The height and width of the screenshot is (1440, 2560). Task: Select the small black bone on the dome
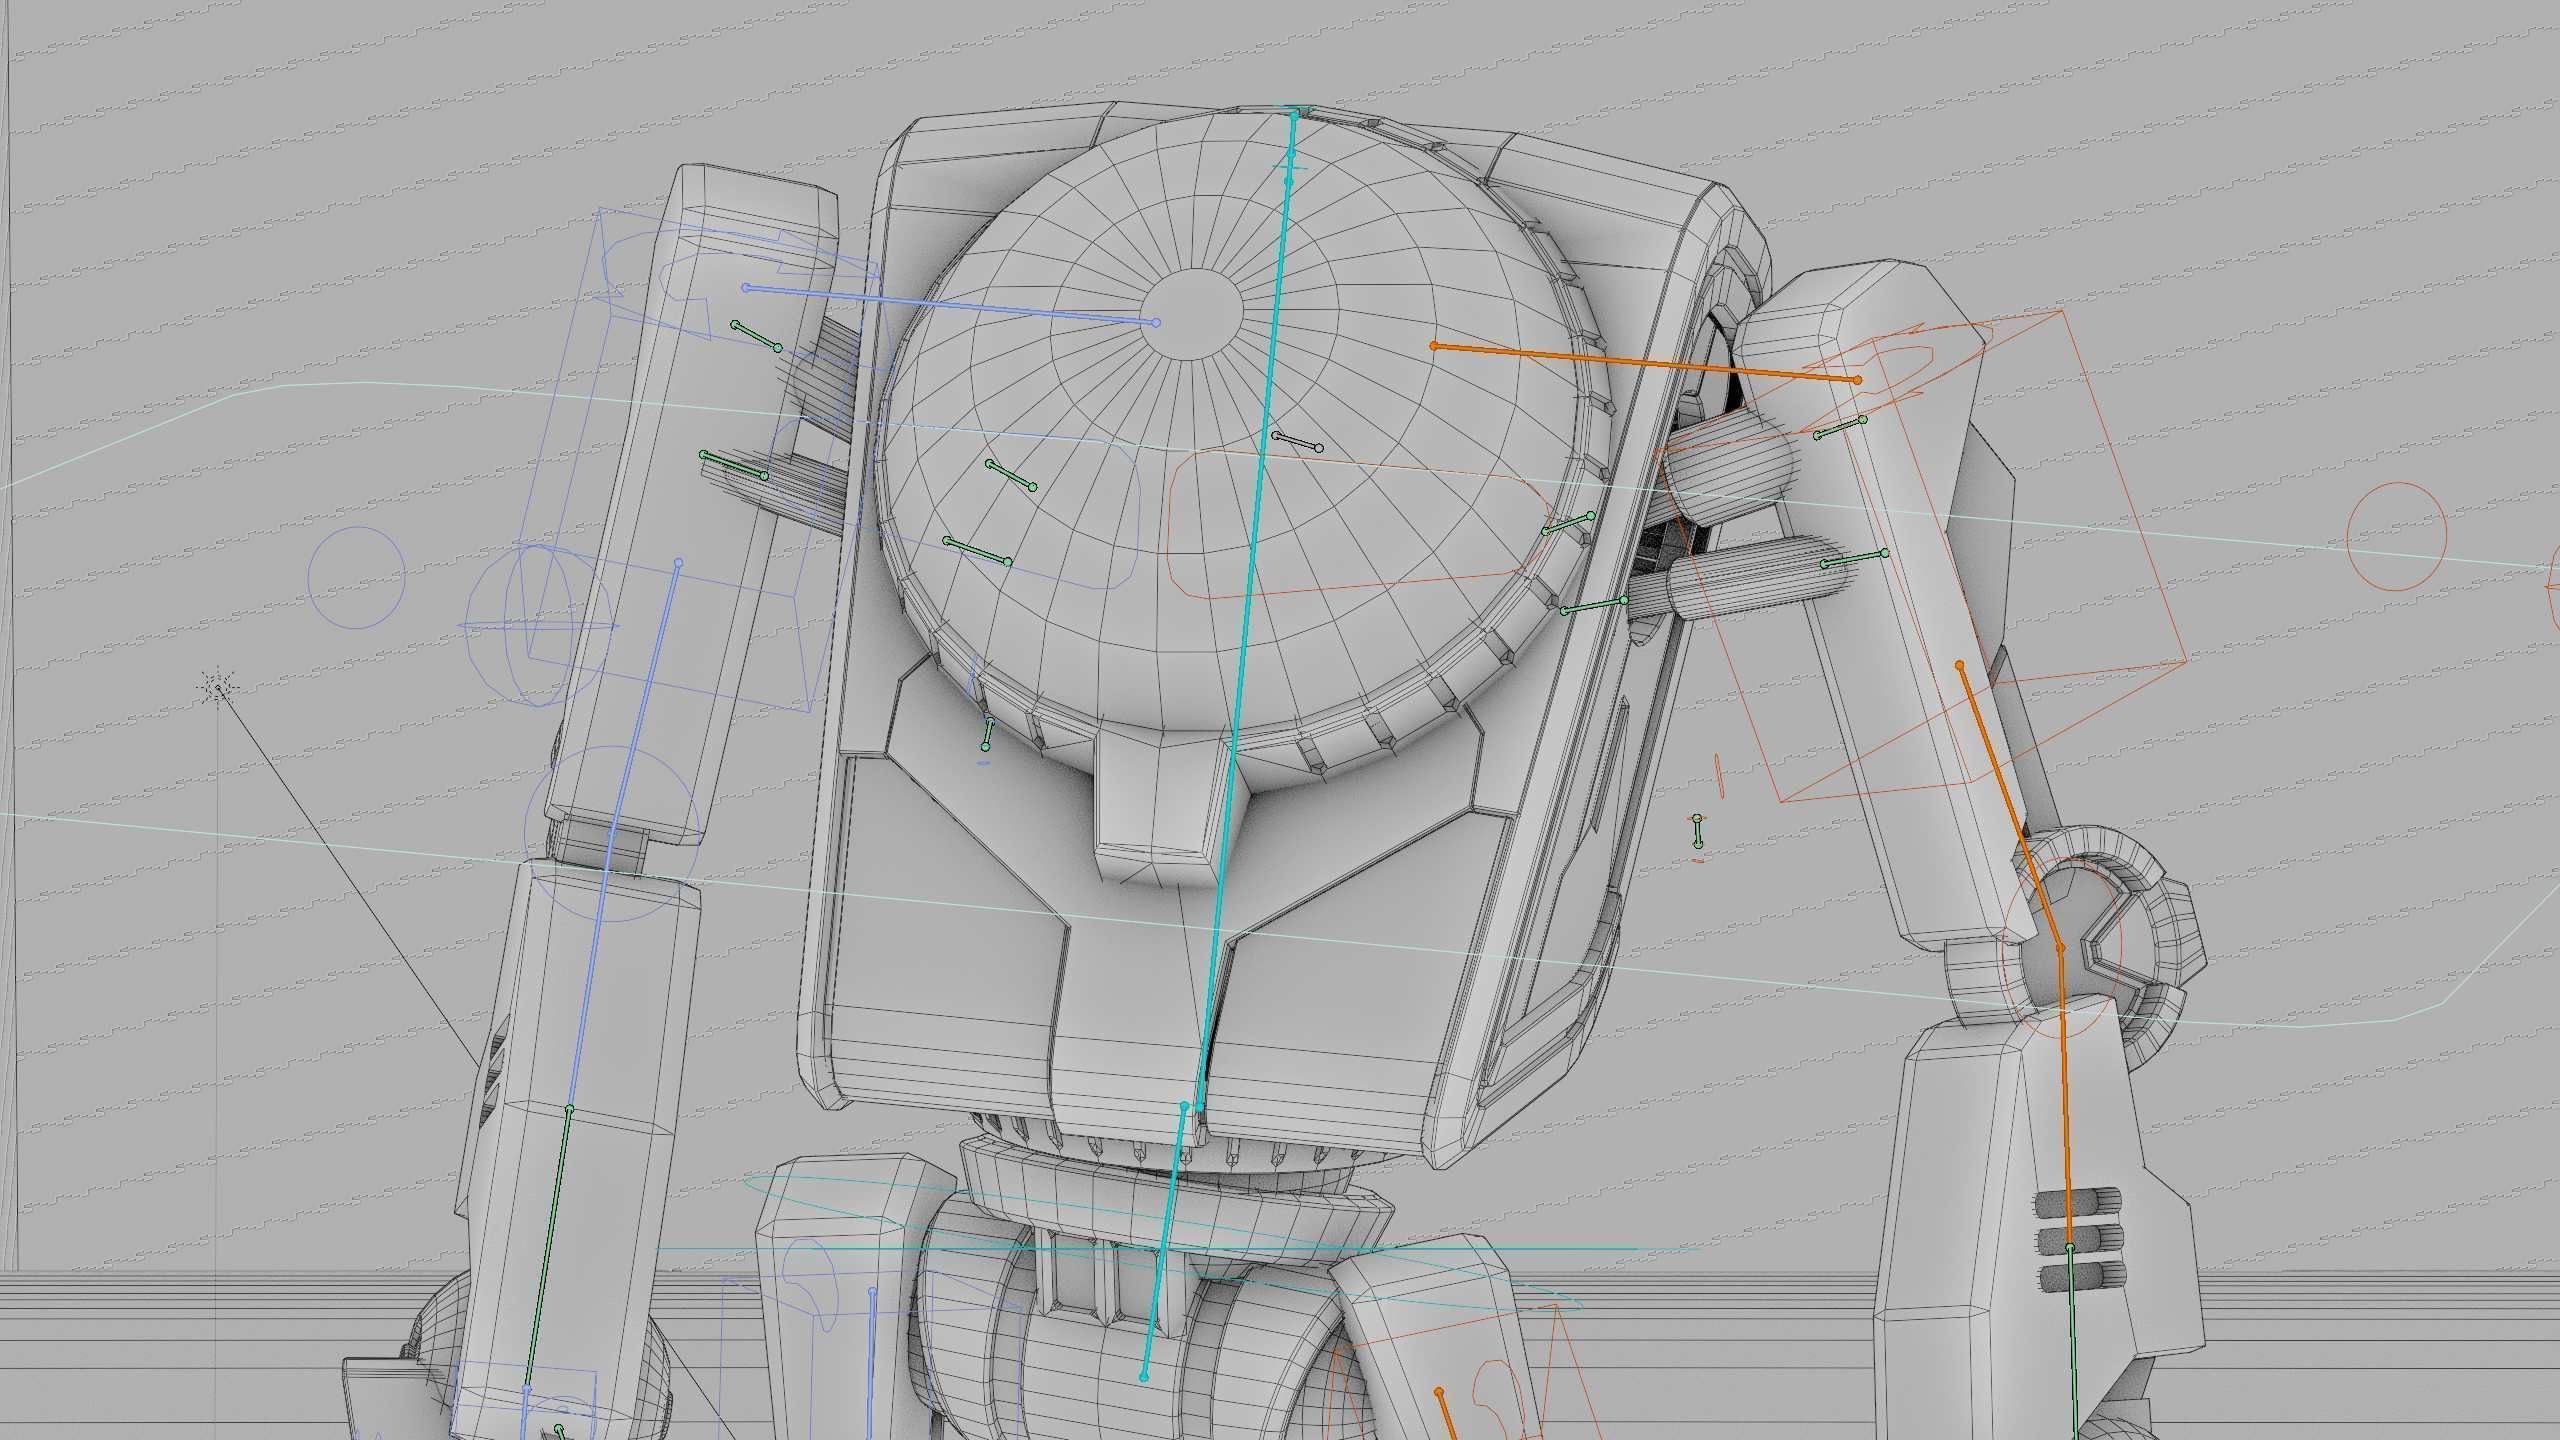1297,441
